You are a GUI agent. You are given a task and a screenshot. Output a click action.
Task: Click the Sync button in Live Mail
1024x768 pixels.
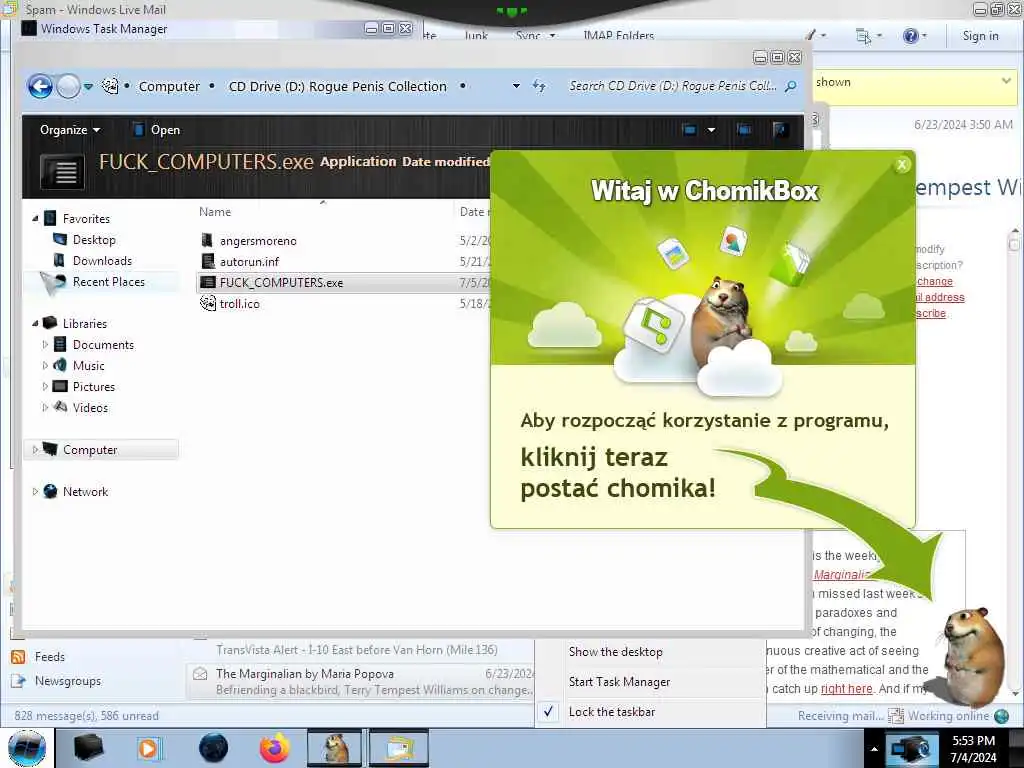tap(534, 36)
